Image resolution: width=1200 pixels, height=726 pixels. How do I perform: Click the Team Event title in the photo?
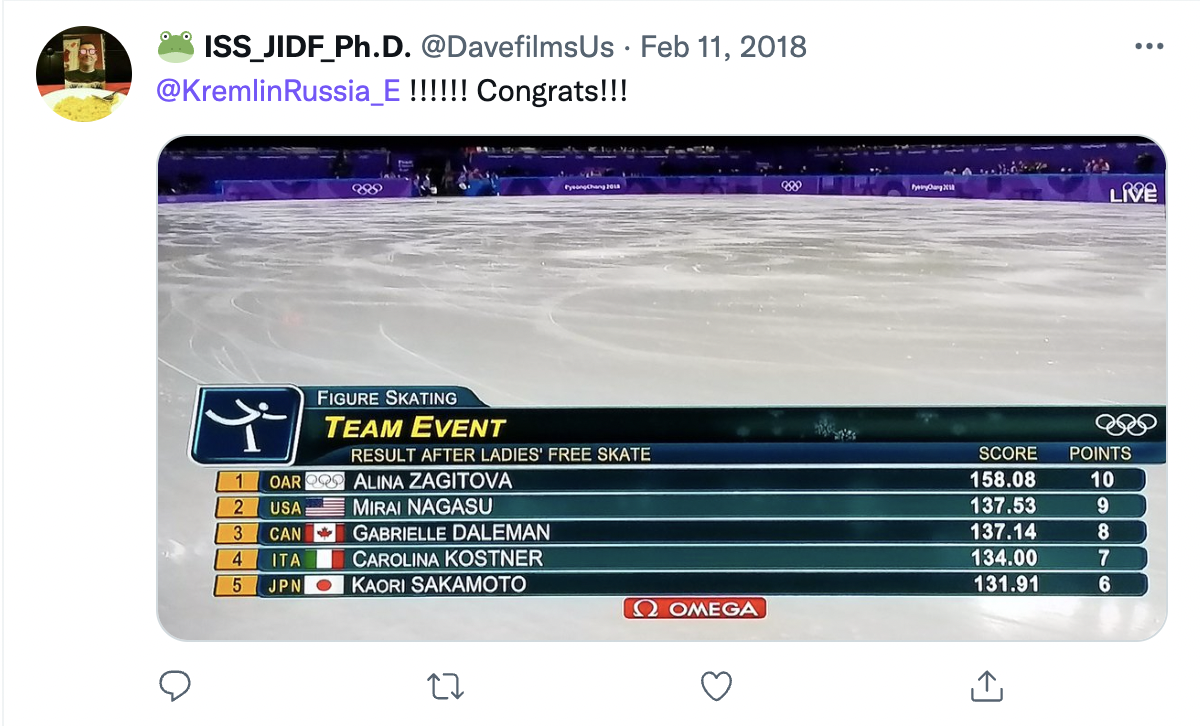click(x=415, y=428)
